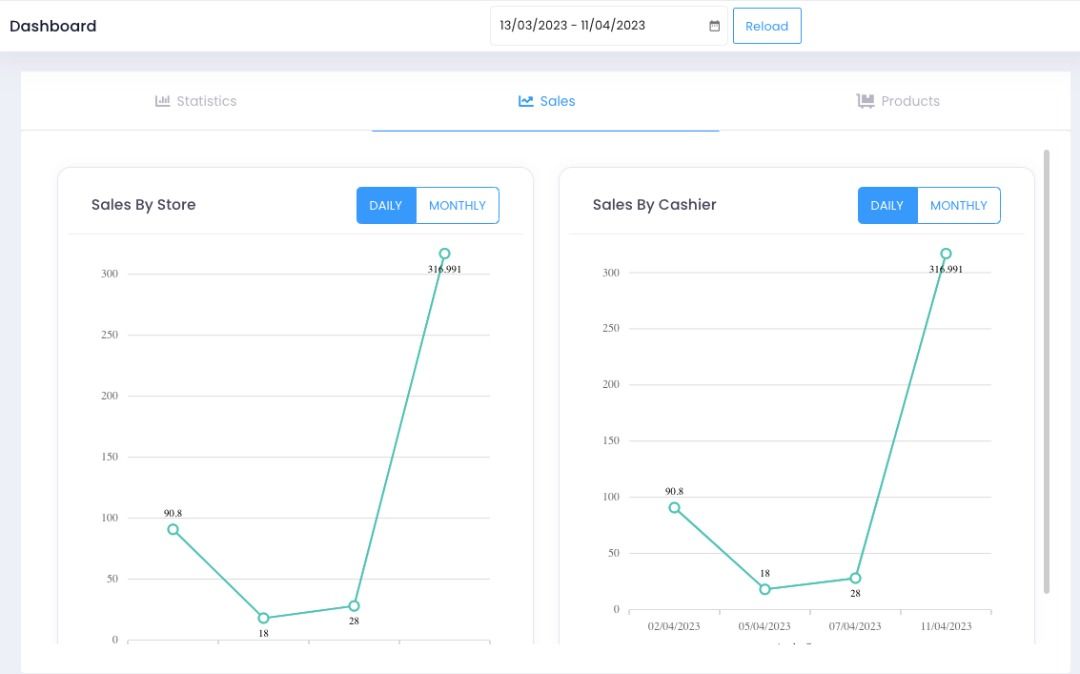Click the 316.991 data point in Sales By Store
Image resolution: width=1080 pixels, height=674 pixels.
click(444, 254)
